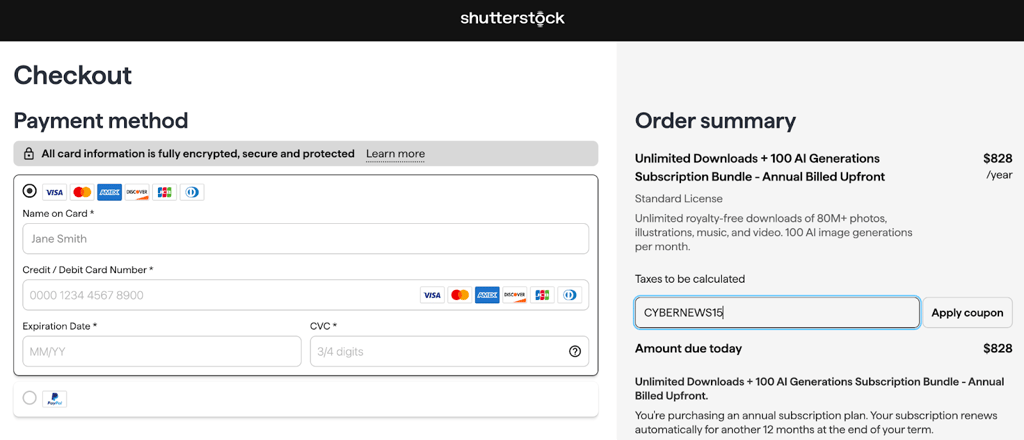This screenshot has width=1024, height=440.
Task: Click the Diners Club icon beside the card radio button
Action: (x=192, y=192)
